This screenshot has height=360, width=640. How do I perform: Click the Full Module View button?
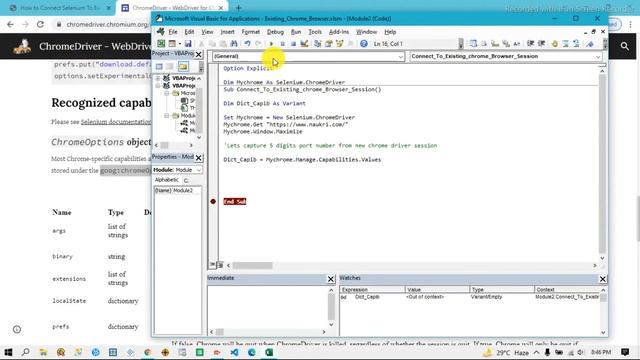pyautogui.click(x=220, y=265)
